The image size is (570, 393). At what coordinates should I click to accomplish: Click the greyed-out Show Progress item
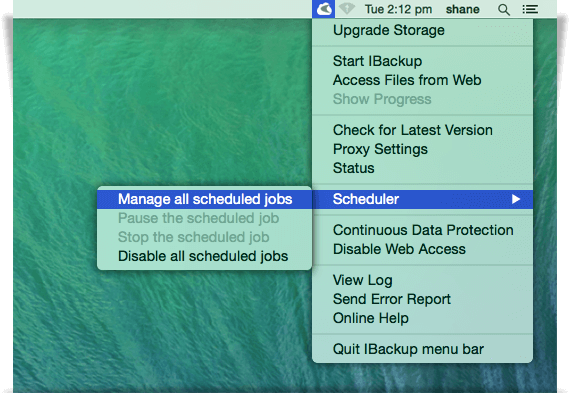click(x=422, y=99)
